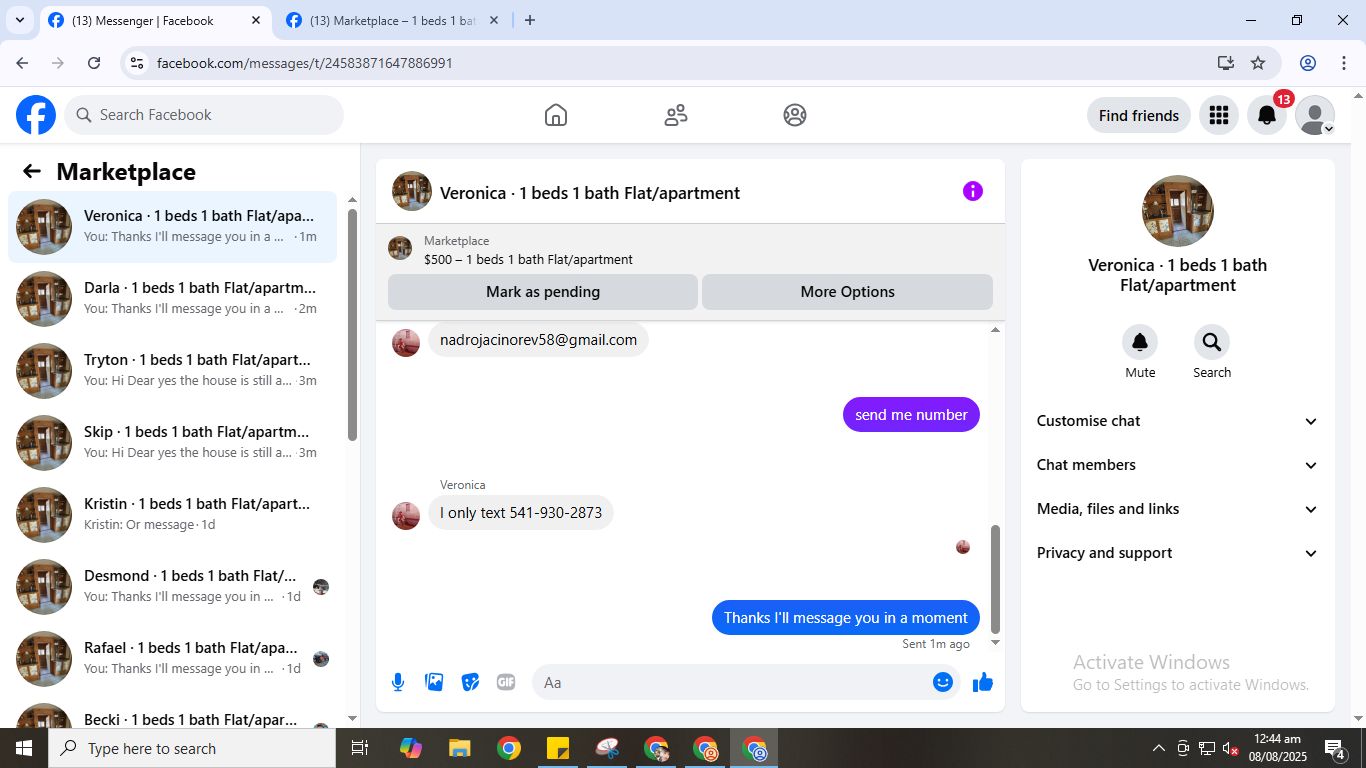Open the $500 – 1 beds listing link
Screen dimensions: 1366x768
pos(528,259)
